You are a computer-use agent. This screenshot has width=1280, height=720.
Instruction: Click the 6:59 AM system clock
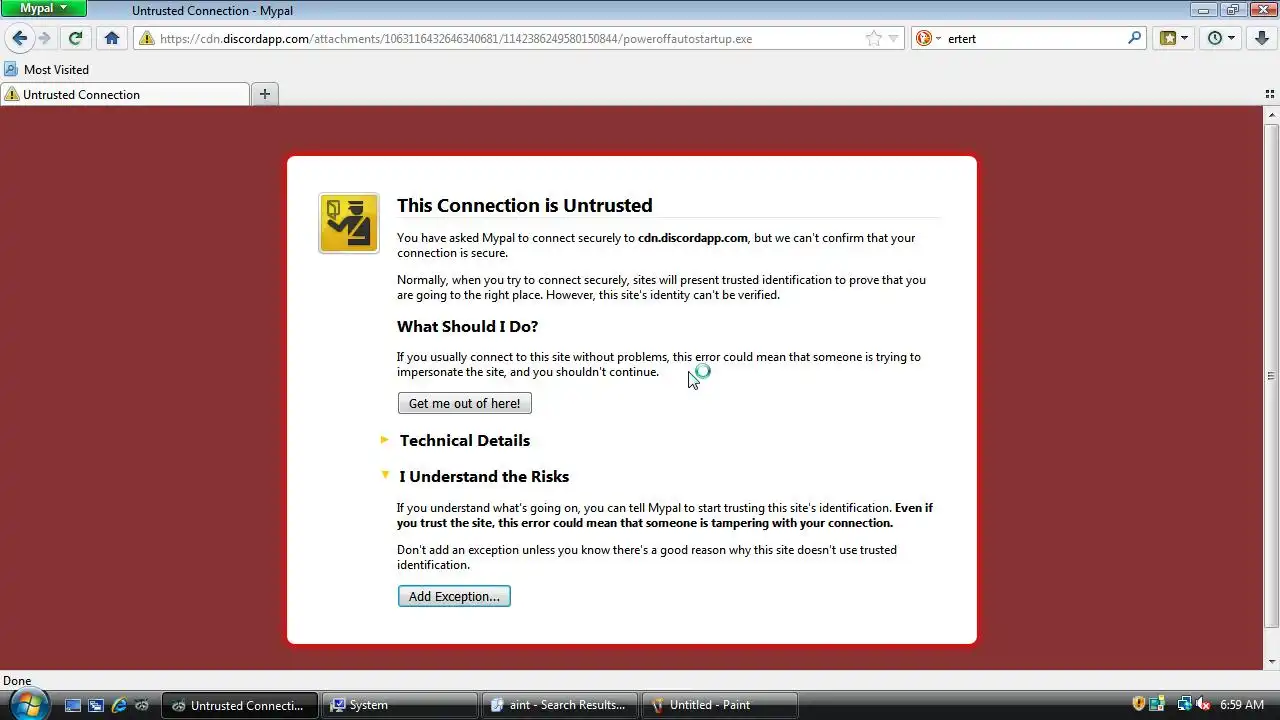coord(1242,705)
